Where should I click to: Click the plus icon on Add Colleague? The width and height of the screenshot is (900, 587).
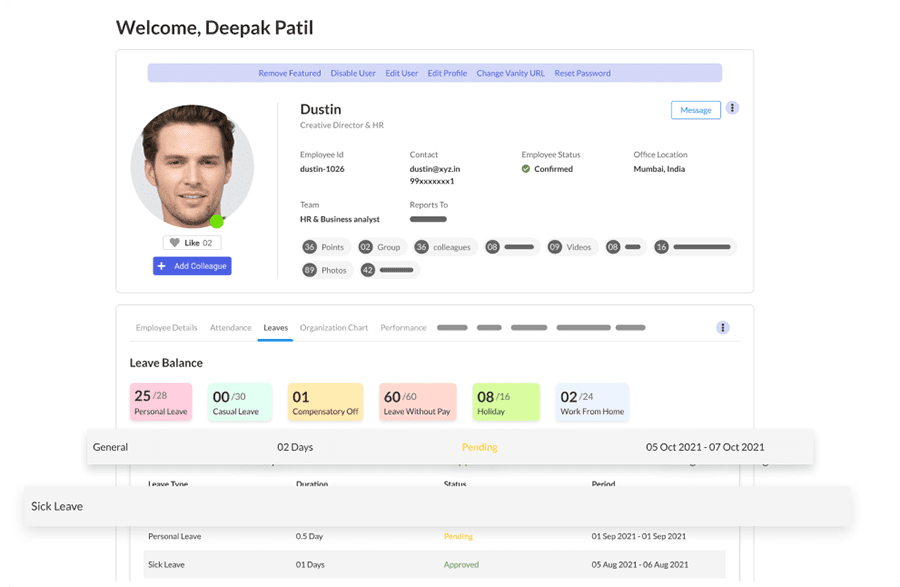[x=162, y=266]
